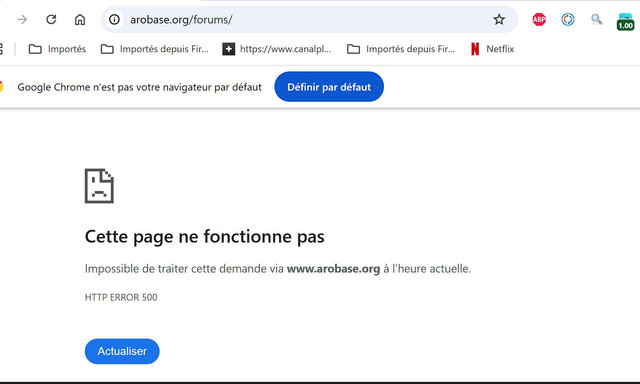Open the canalplus bookmark
The image size is (640, 384).
coord(277,49)
